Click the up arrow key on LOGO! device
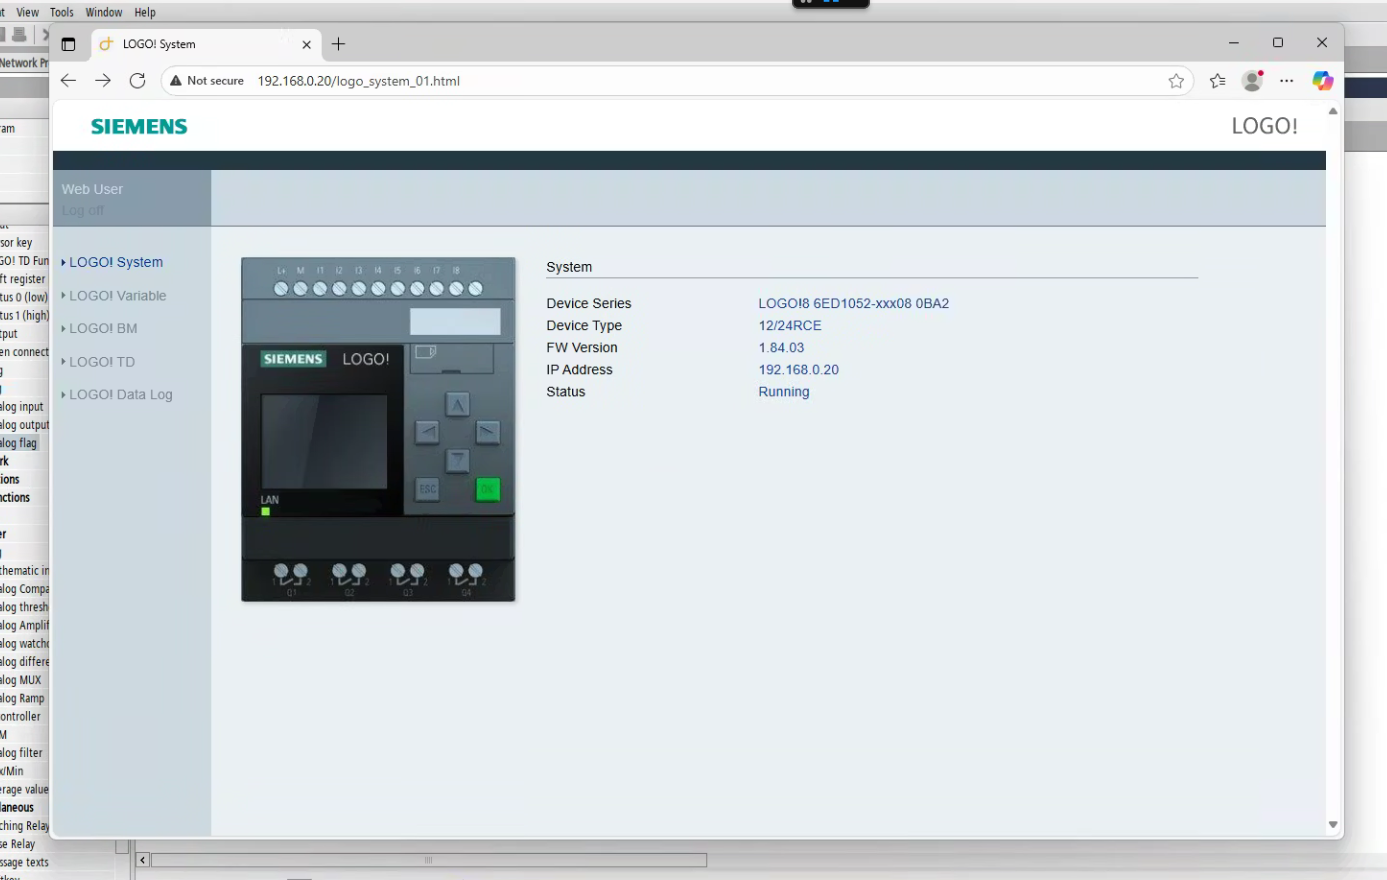 click(457, 405)
